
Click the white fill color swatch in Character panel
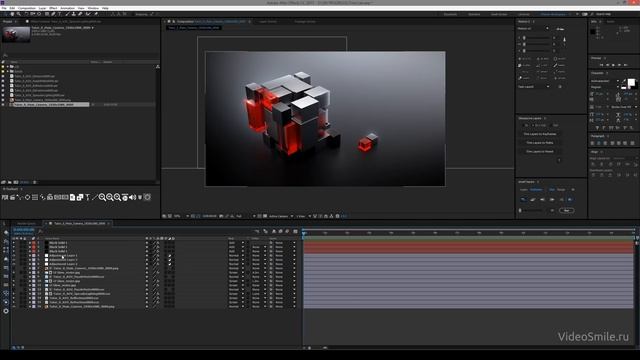pyautogui.click(x=631, y=82)
